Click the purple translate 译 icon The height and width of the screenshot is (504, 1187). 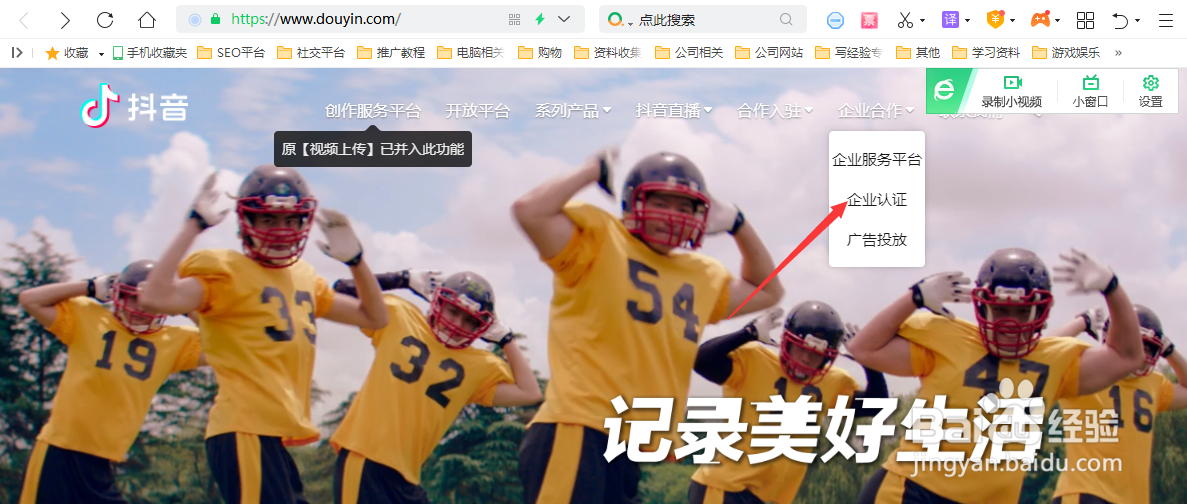point(950,20)
